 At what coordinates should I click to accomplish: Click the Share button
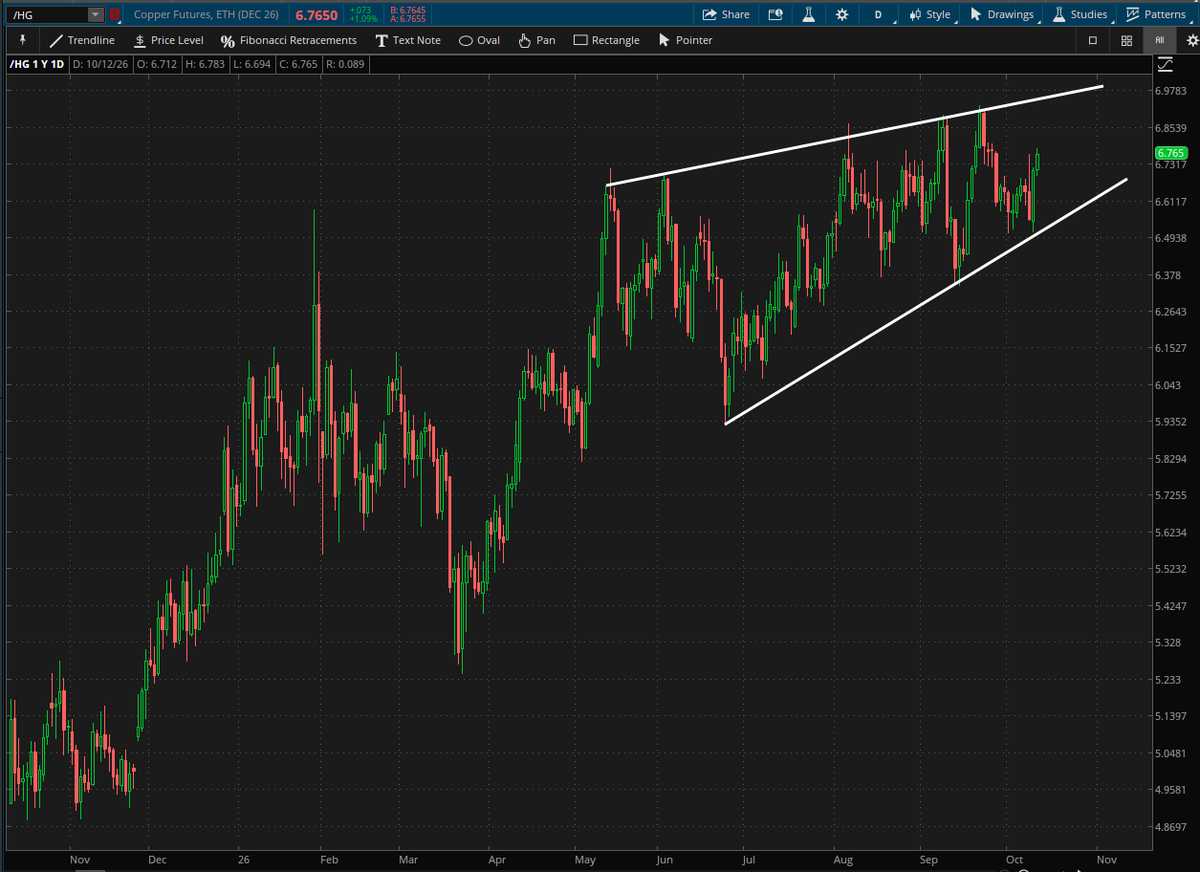[x=726, y=14]
